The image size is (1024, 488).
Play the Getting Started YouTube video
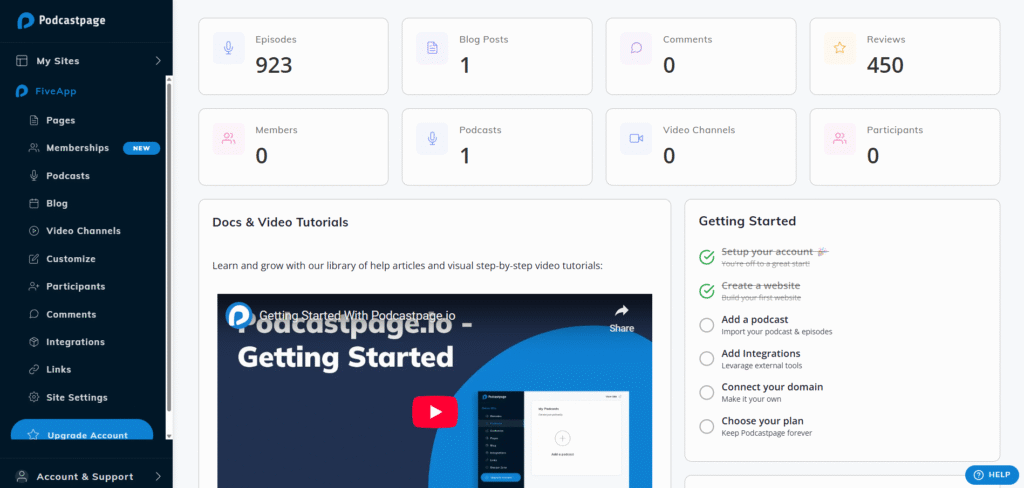[435, 412]
